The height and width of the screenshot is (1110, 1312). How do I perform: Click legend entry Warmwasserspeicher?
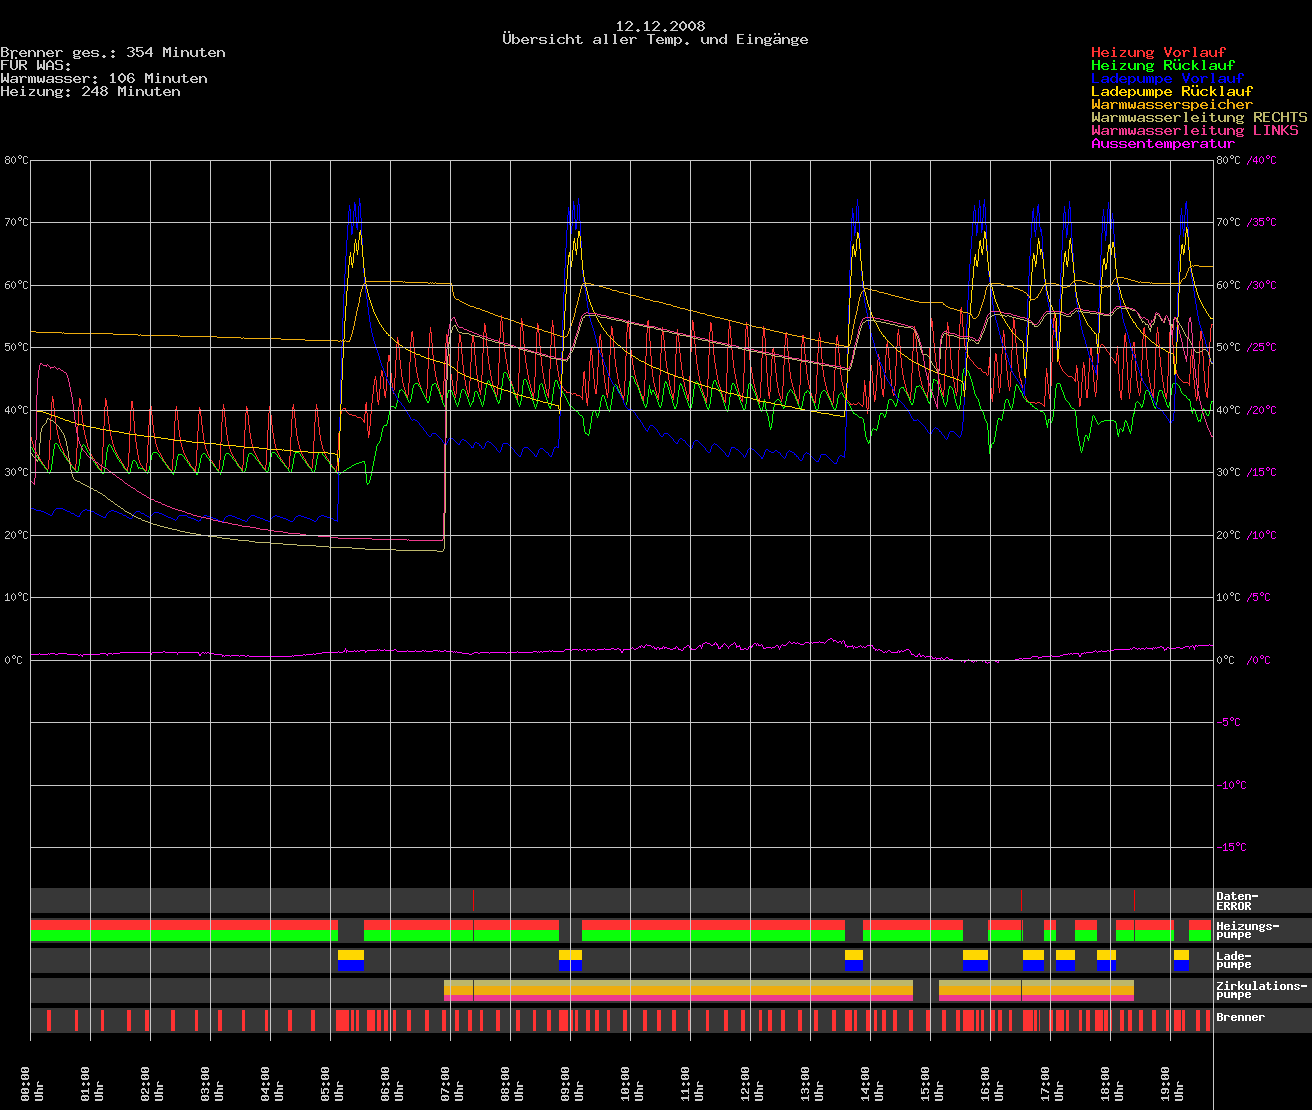point(1172,104)
